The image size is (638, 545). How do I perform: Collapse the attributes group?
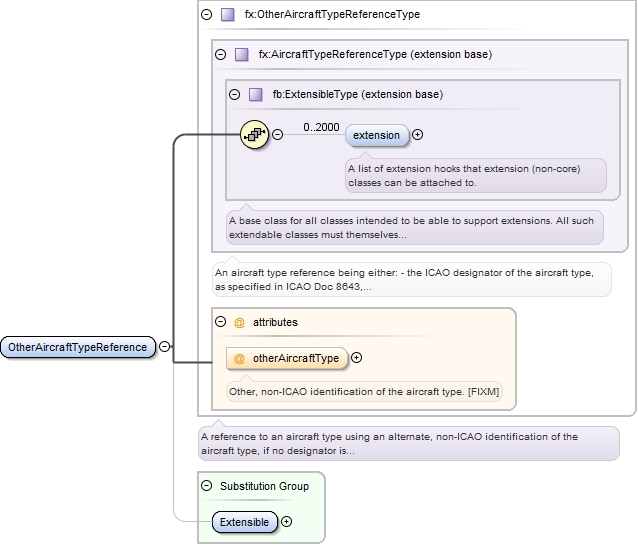(x=221, y=323)
